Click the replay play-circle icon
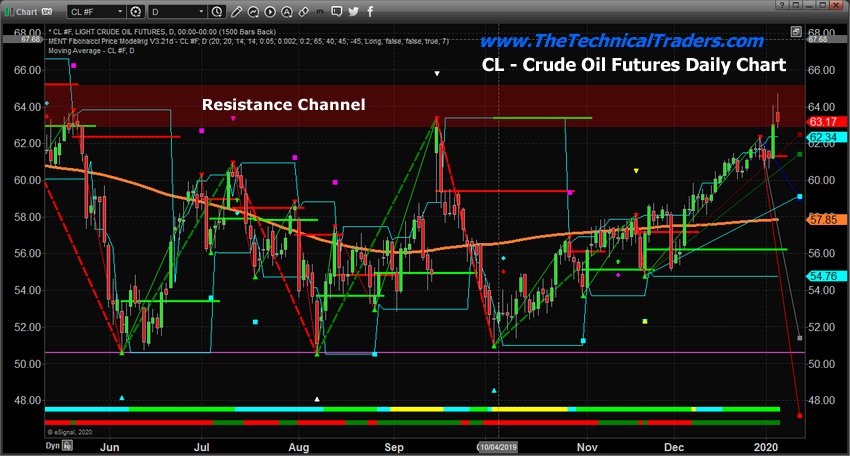The image size is (850, 456). (270, 11)
